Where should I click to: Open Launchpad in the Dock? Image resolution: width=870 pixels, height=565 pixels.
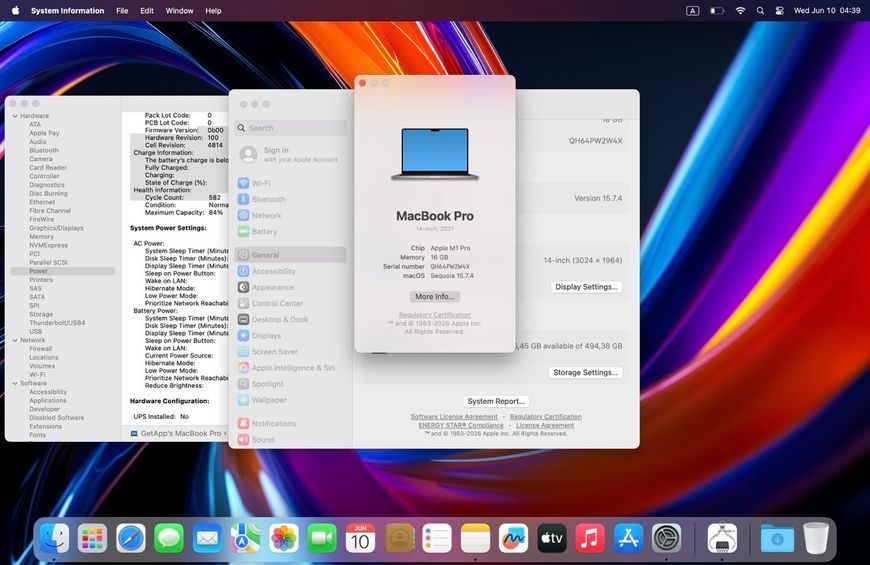point(92,538)
